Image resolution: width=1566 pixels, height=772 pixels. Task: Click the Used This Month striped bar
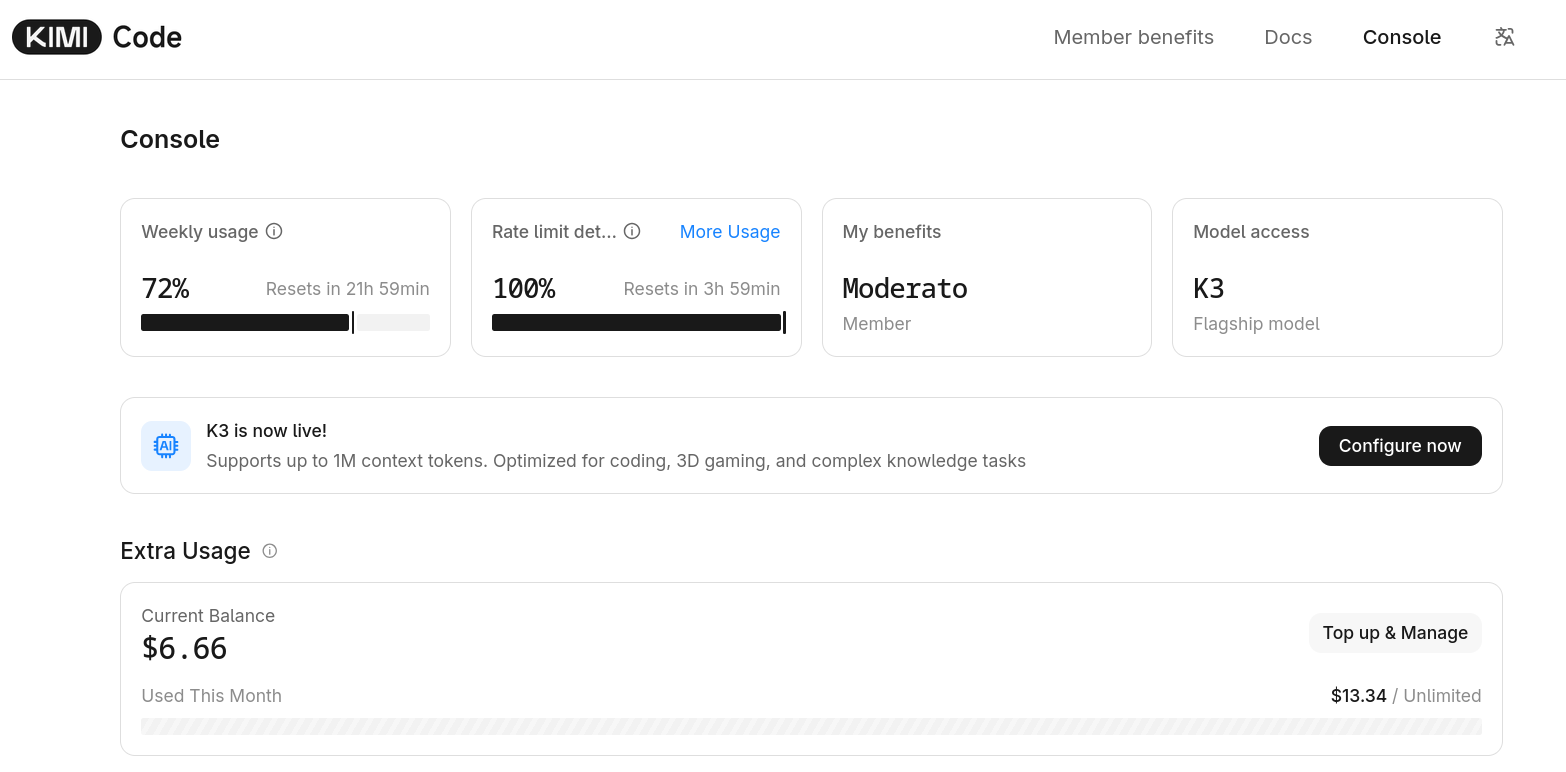[x=811, y=726]
